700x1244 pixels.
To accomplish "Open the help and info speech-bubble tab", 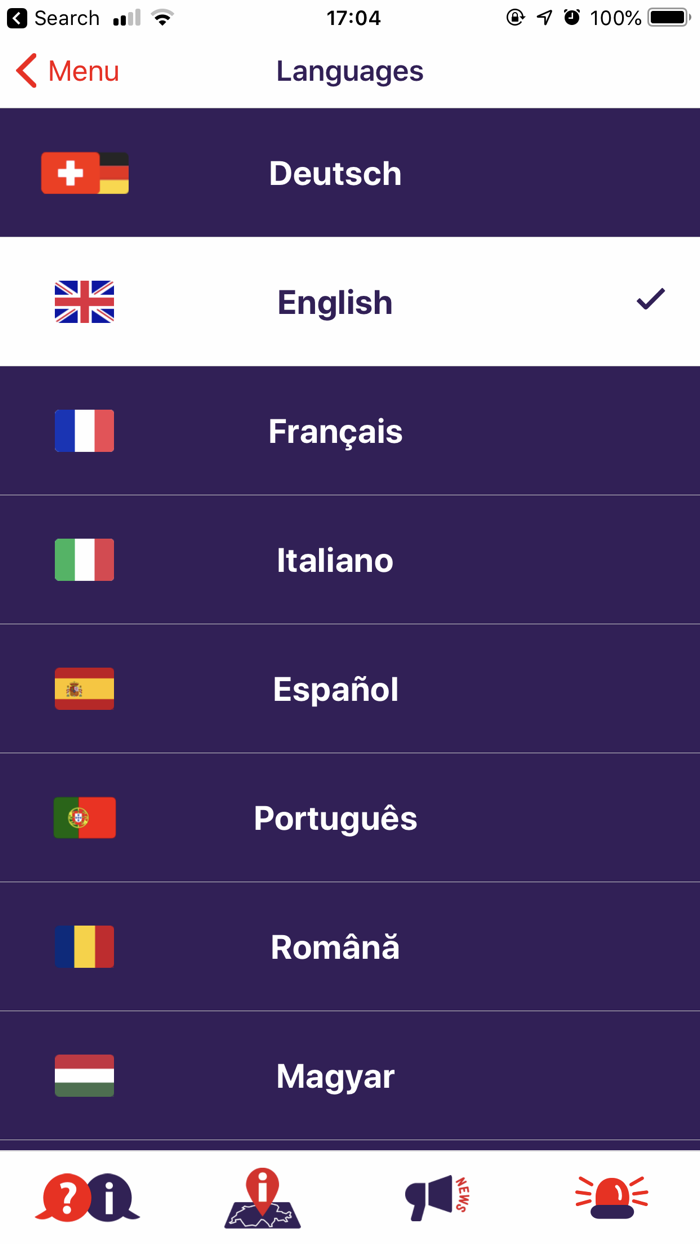I will coord(88,1197).
